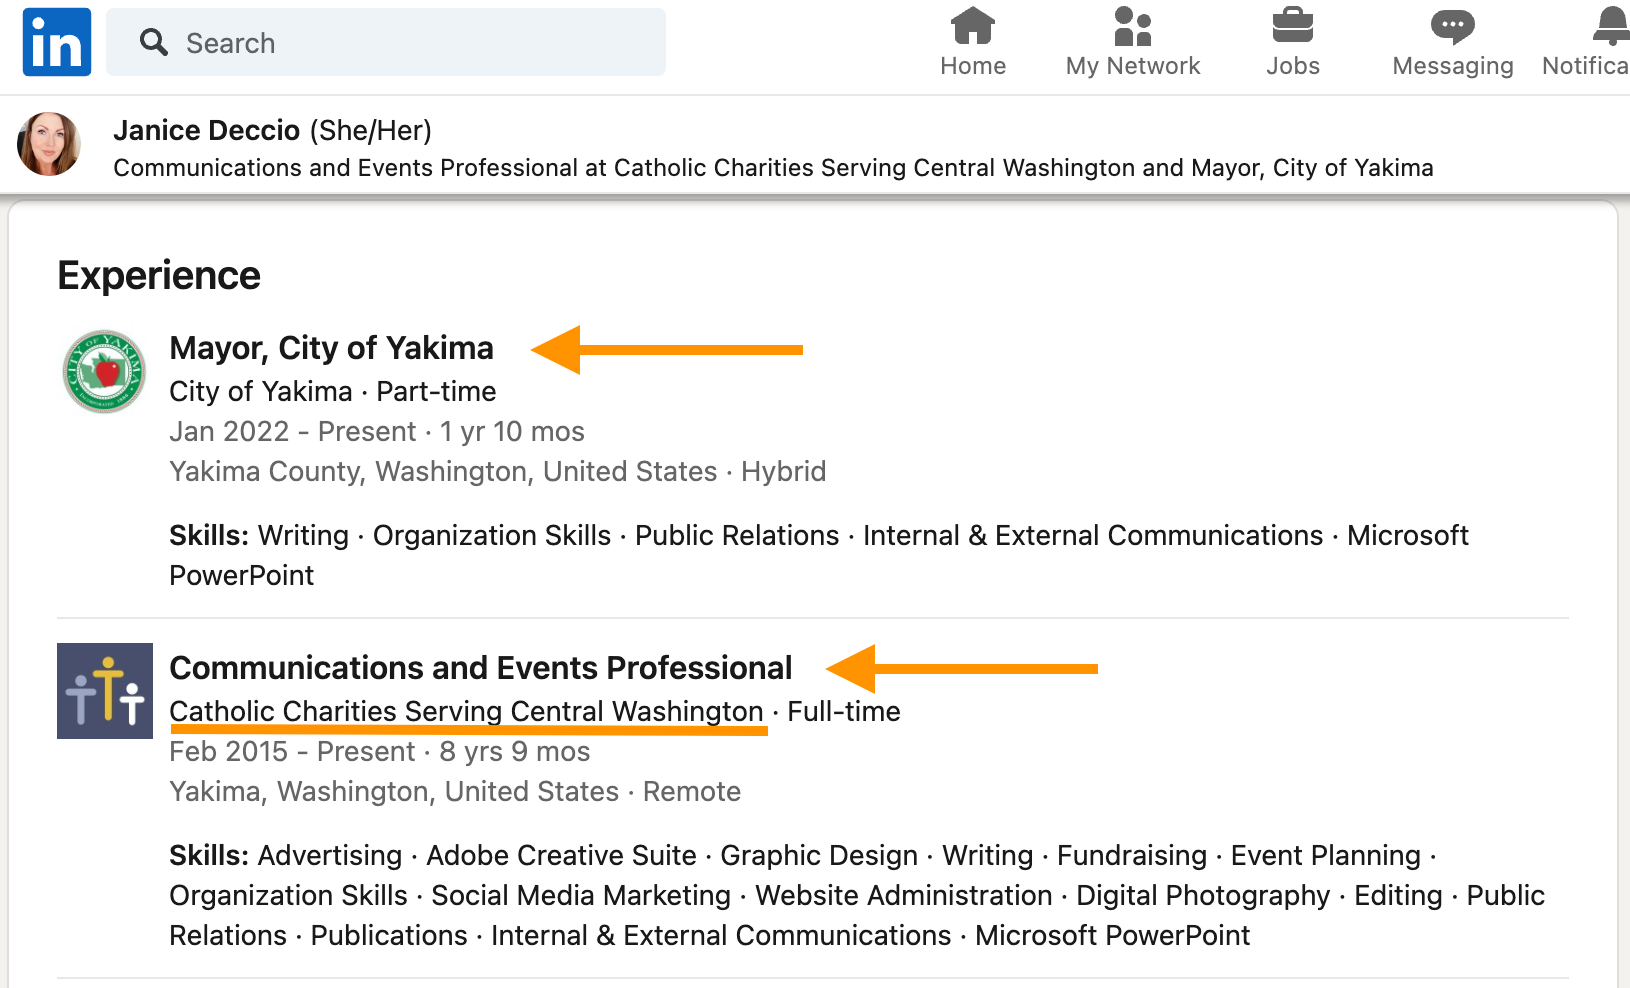Click the Mayor, City of Yakima title
The image size is (1630, 988).
click(x=331, y=348)
